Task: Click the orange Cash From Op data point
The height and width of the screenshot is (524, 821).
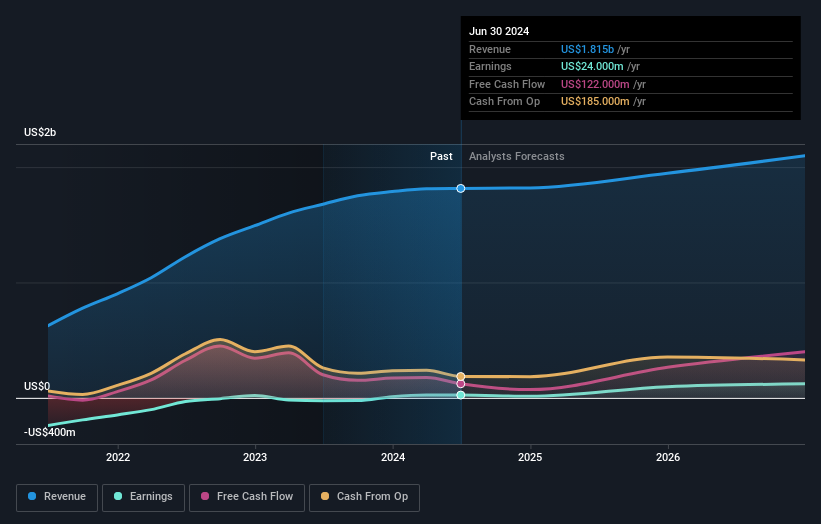Action: click(x=460, y=376)
